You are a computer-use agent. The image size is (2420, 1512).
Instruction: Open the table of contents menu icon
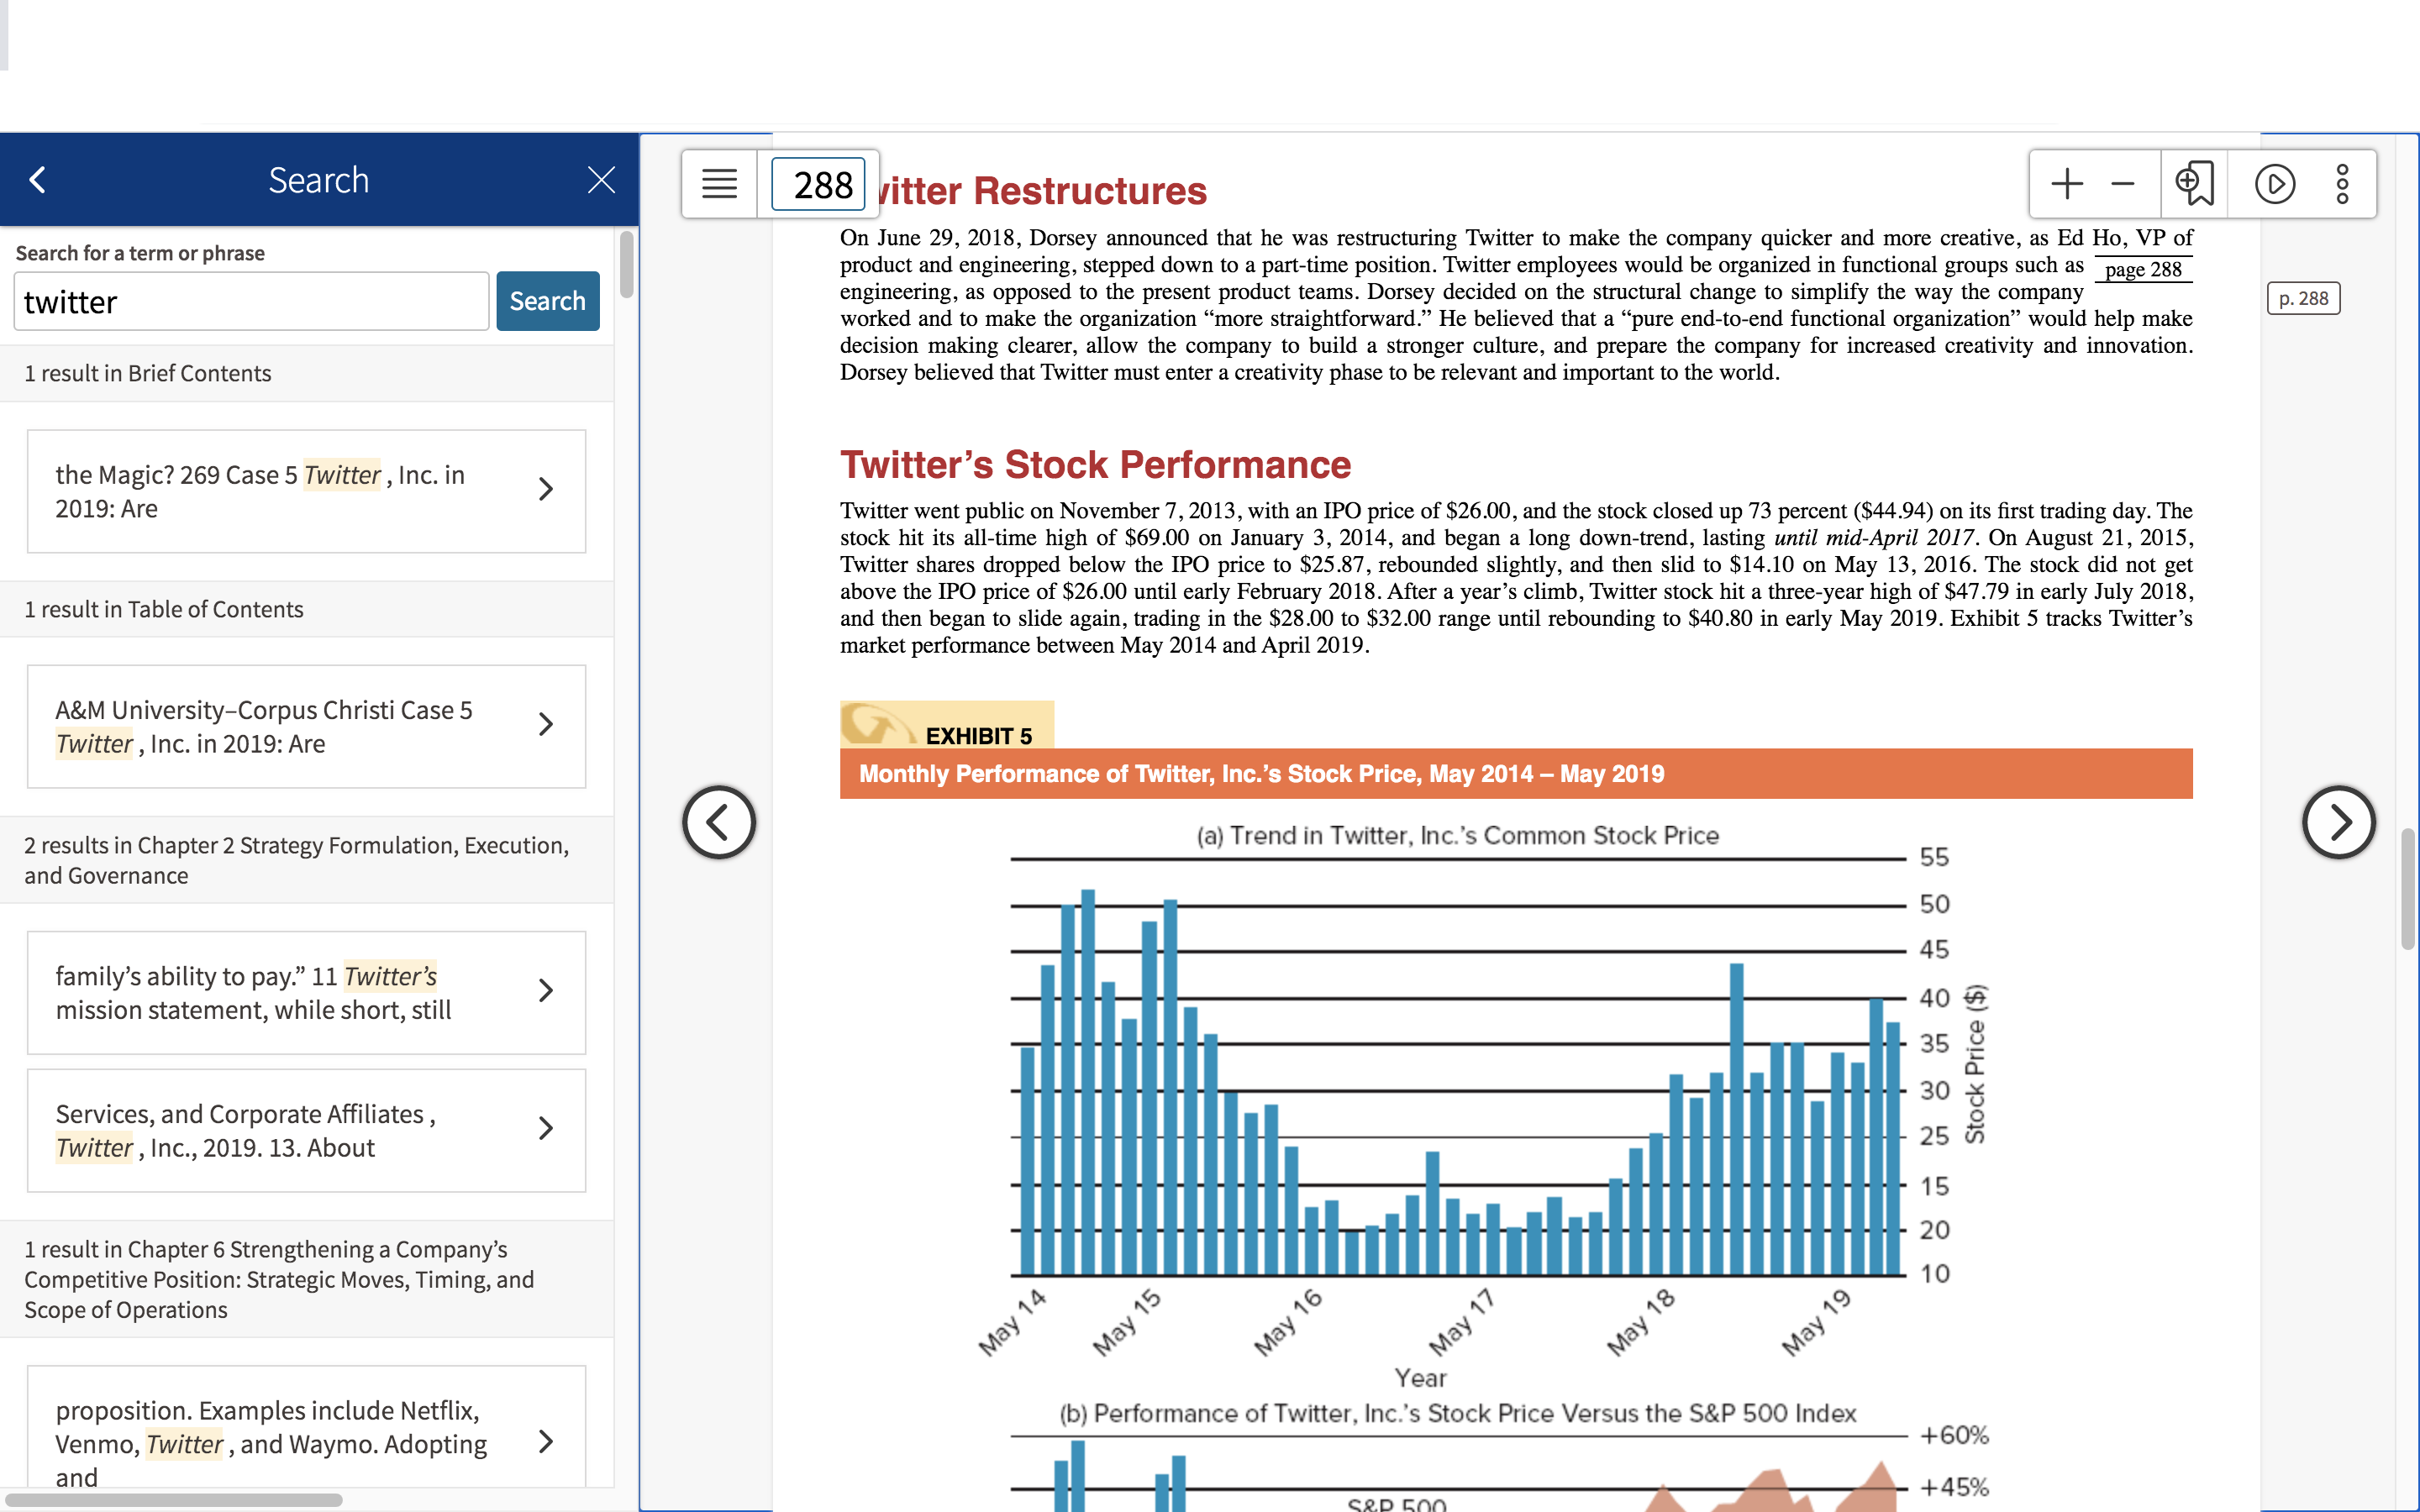tap(719, 184)
